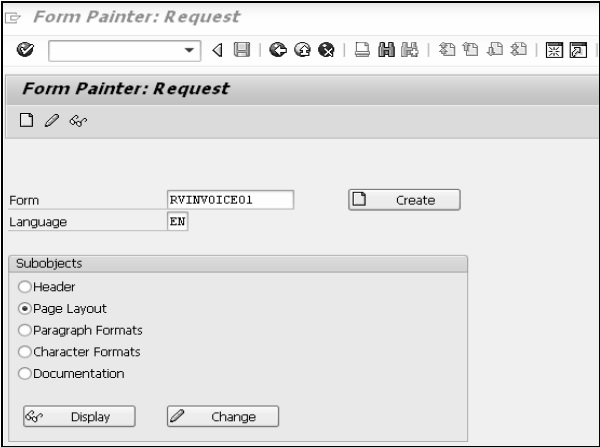Select the Header radio button

pos(24,287)
